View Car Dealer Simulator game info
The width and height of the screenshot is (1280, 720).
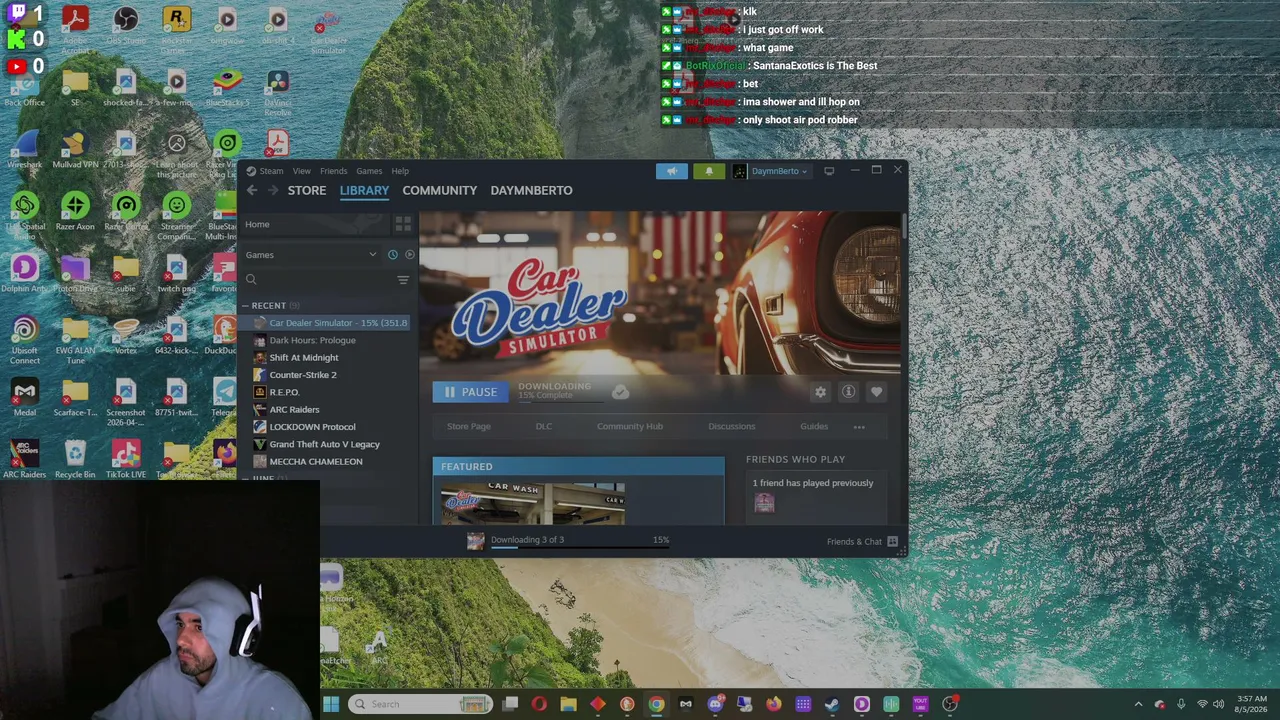point(848,392)
